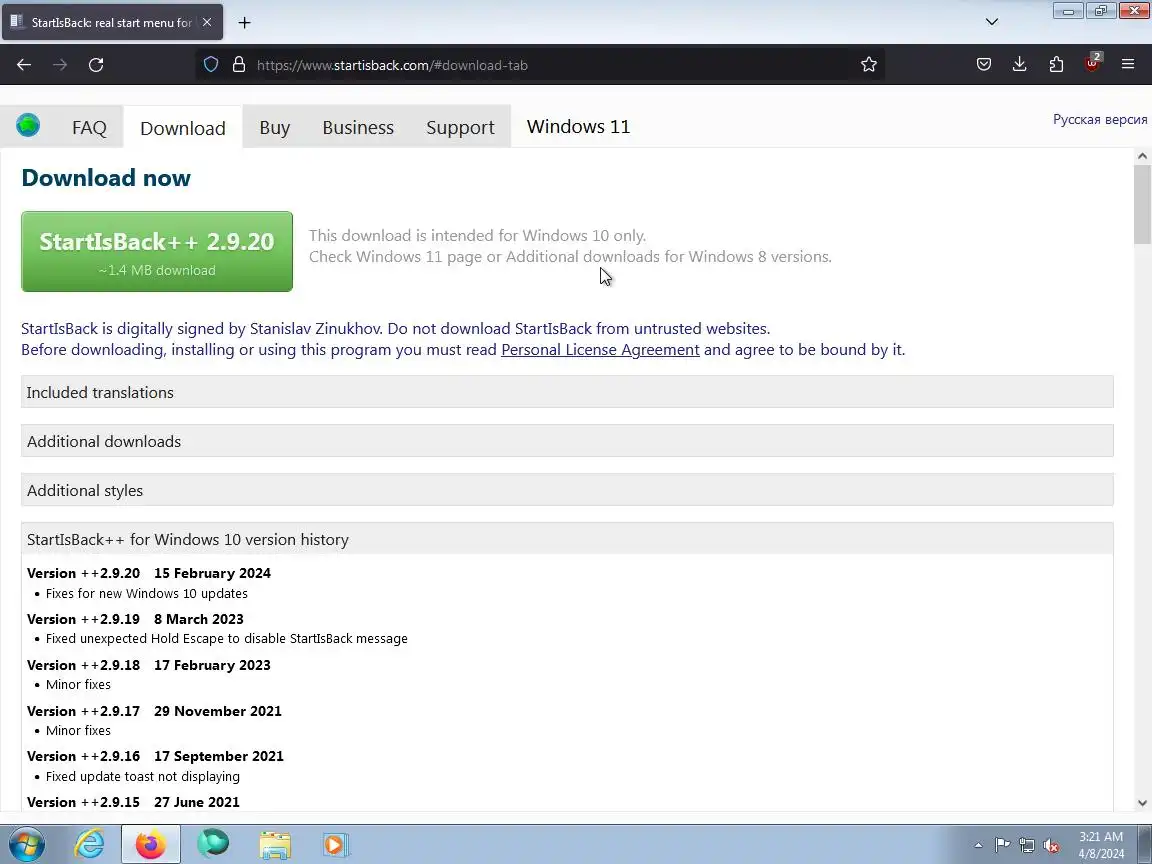Expand the Additional styles section
The image size is (1152, 864).
(567, 490)
